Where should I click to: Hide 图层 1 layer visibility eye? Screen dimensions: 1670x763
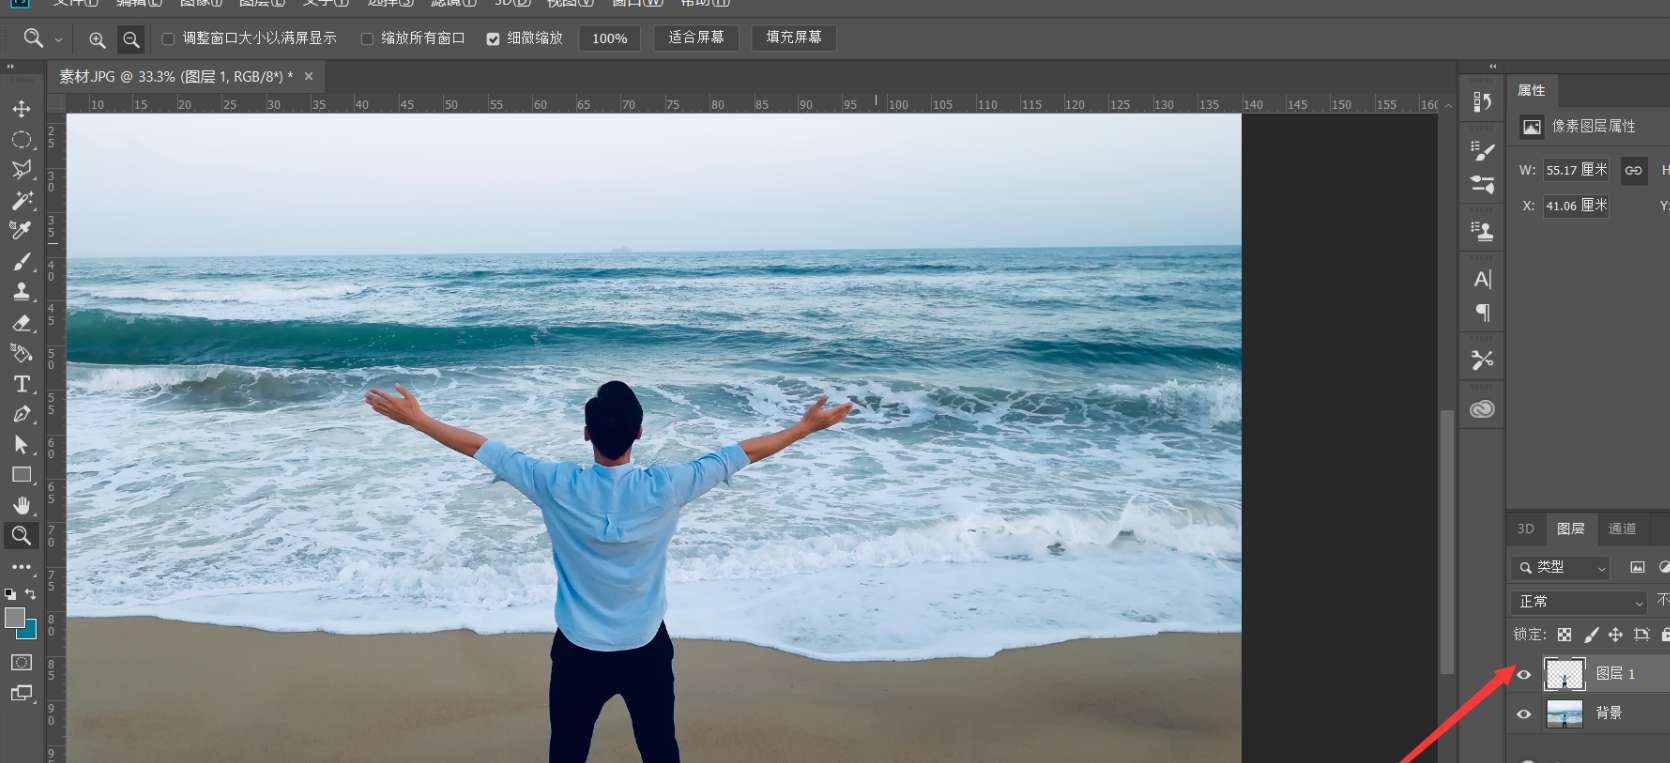(1524, 674)
